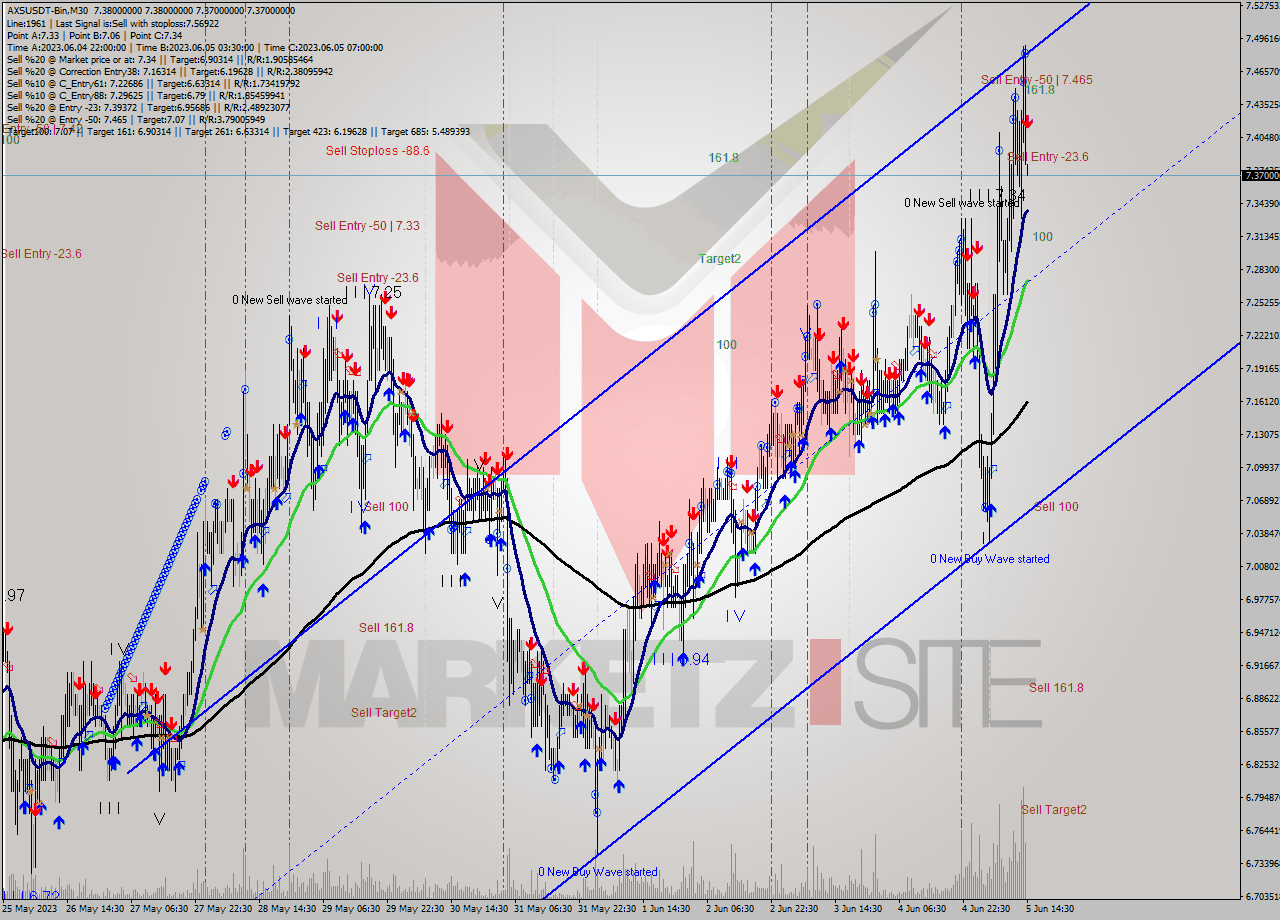This screenshot has height=920, width=1280.
Task: Click the '7.34' wave price label
Action: click(1011, 194)
